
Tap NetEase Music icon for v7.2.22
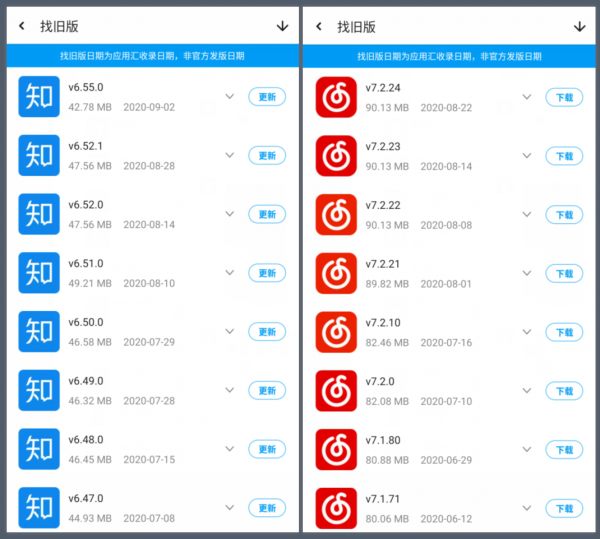(336, 215)
